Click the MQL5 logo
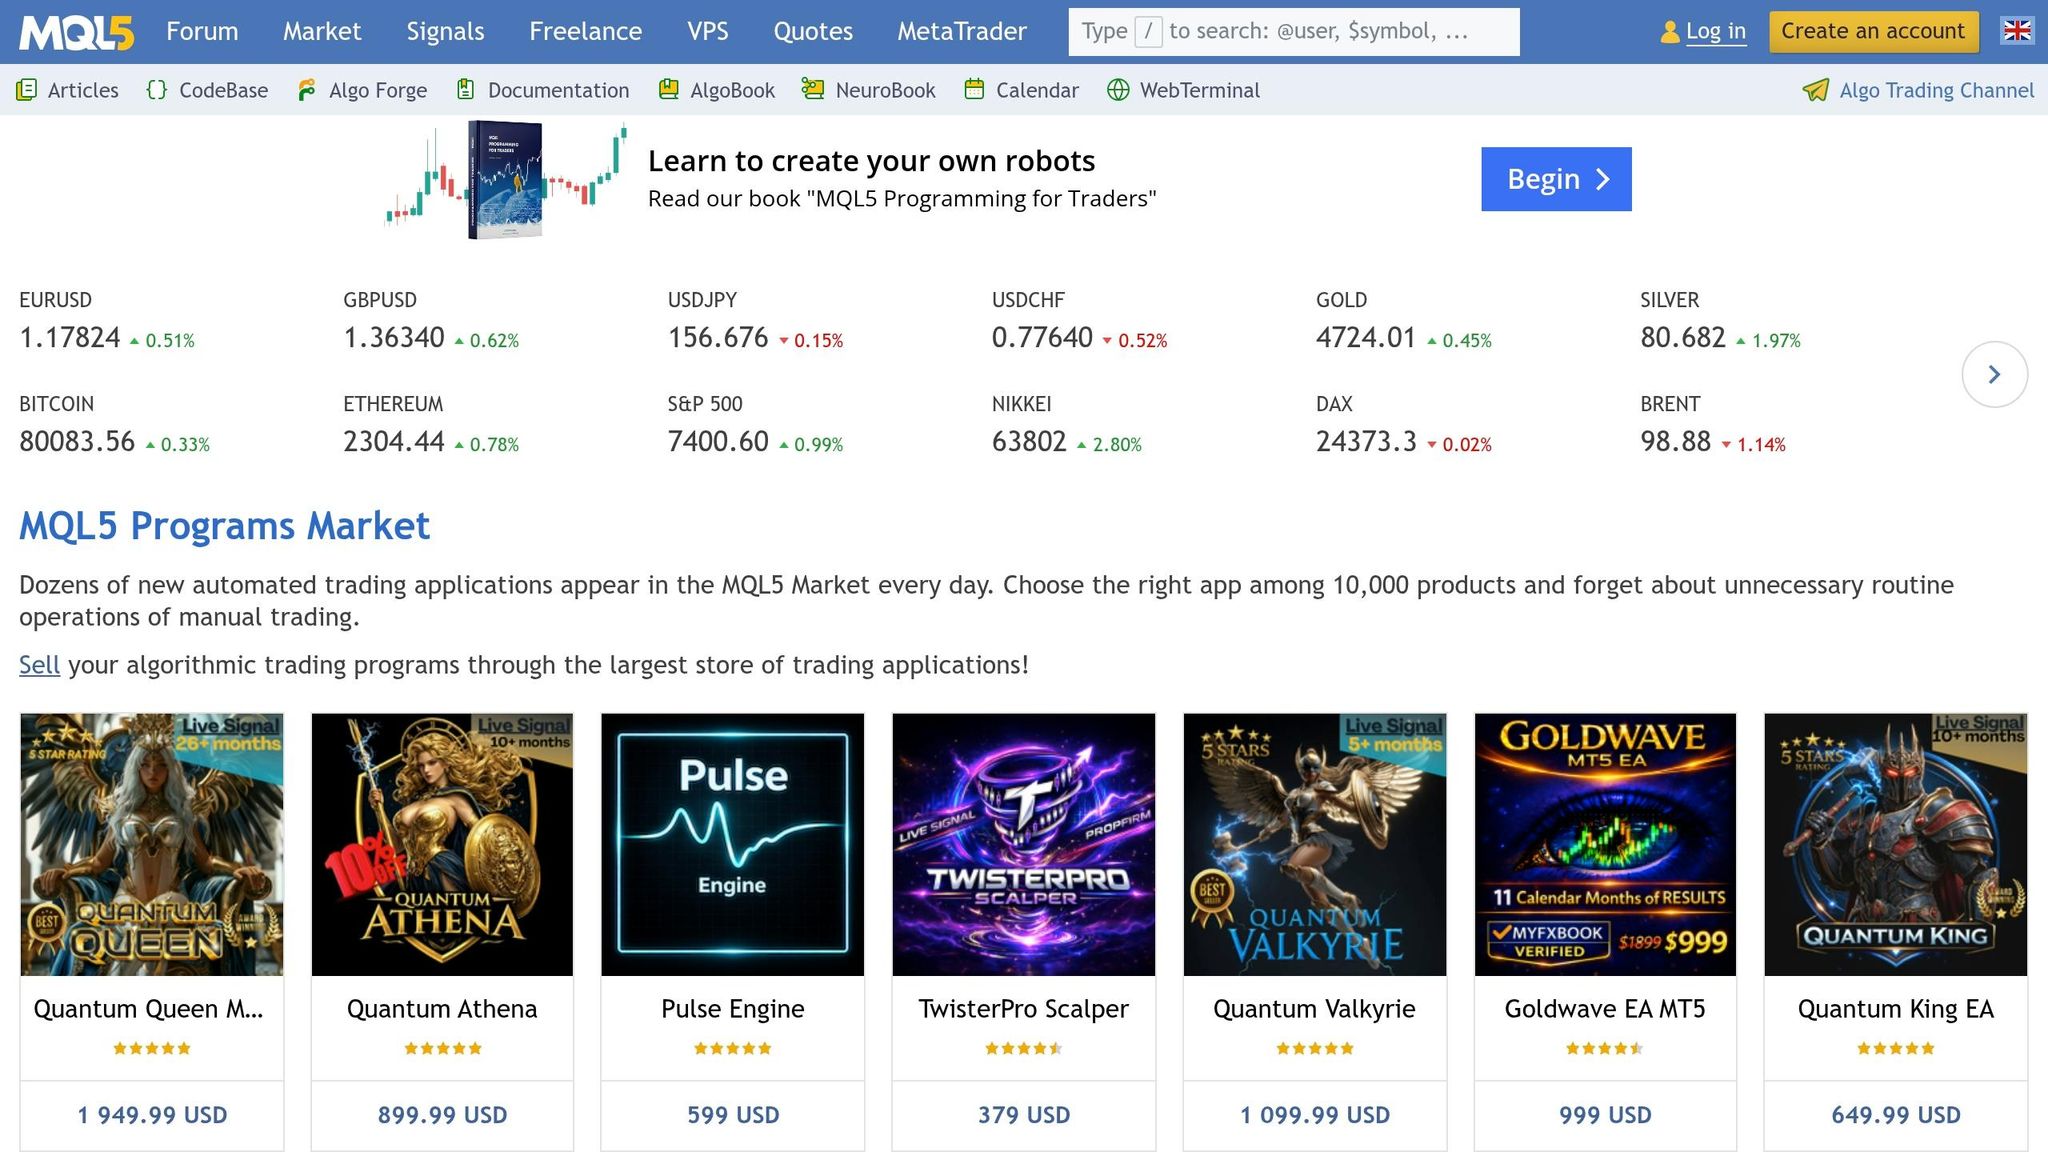This screenshot has height=1152, width=2048. coord(76,32)
